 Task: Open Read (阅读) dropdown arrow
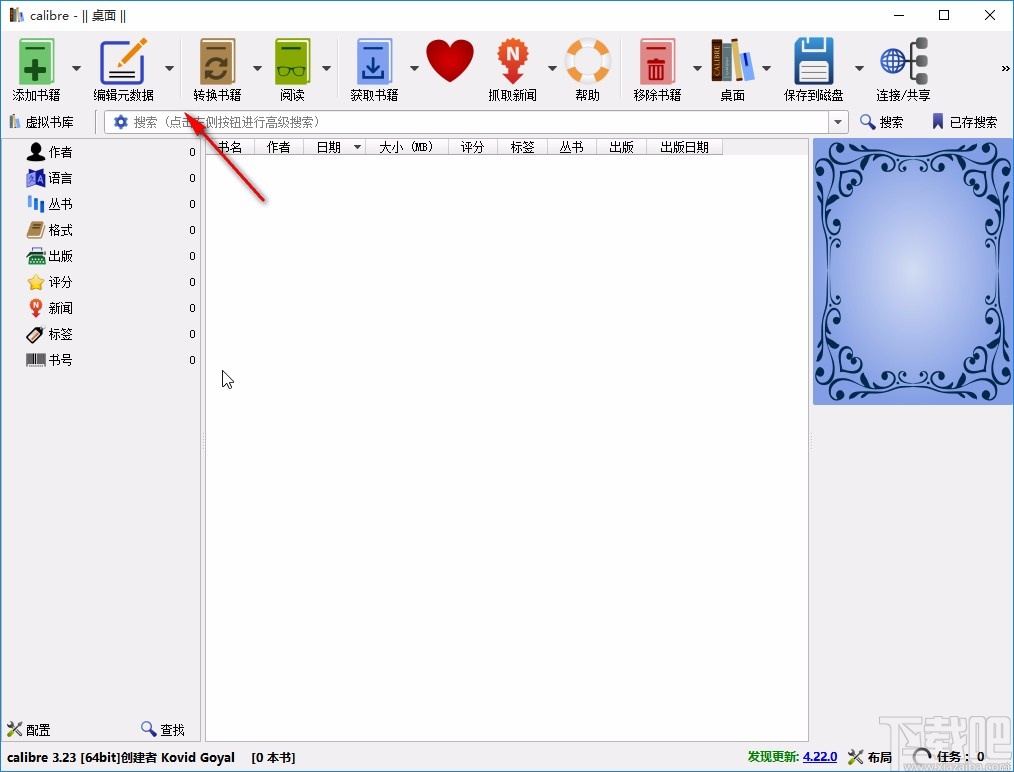327,68
